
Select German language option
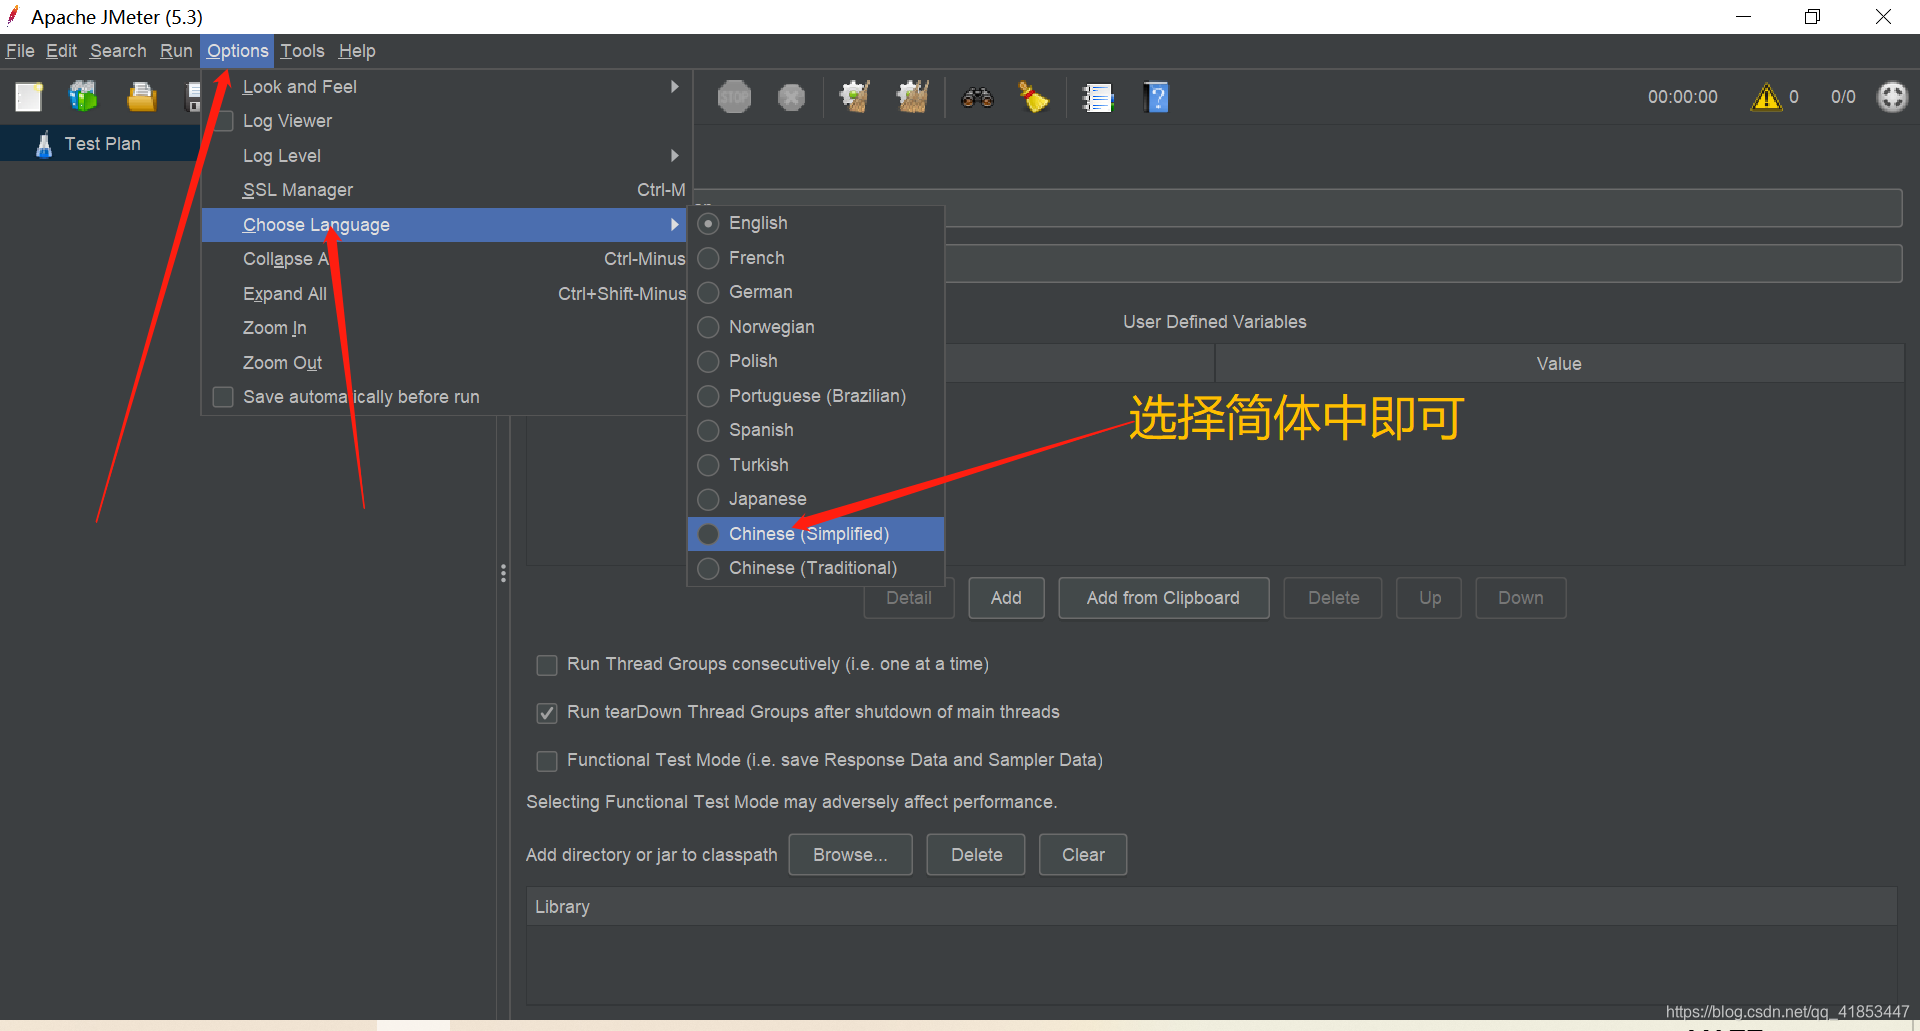[816, 292]
